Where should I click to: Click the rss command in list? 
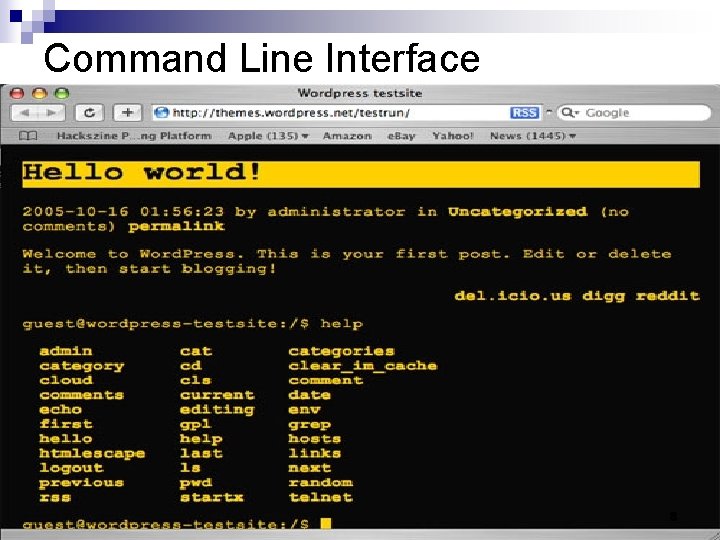pos(55,497)
